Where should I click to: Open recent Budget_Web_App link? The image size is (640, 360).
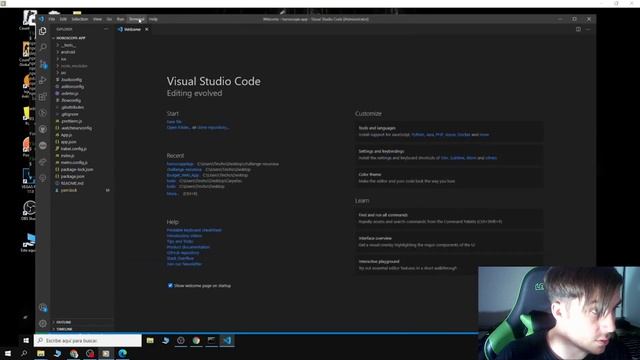(x=183, y=175)
